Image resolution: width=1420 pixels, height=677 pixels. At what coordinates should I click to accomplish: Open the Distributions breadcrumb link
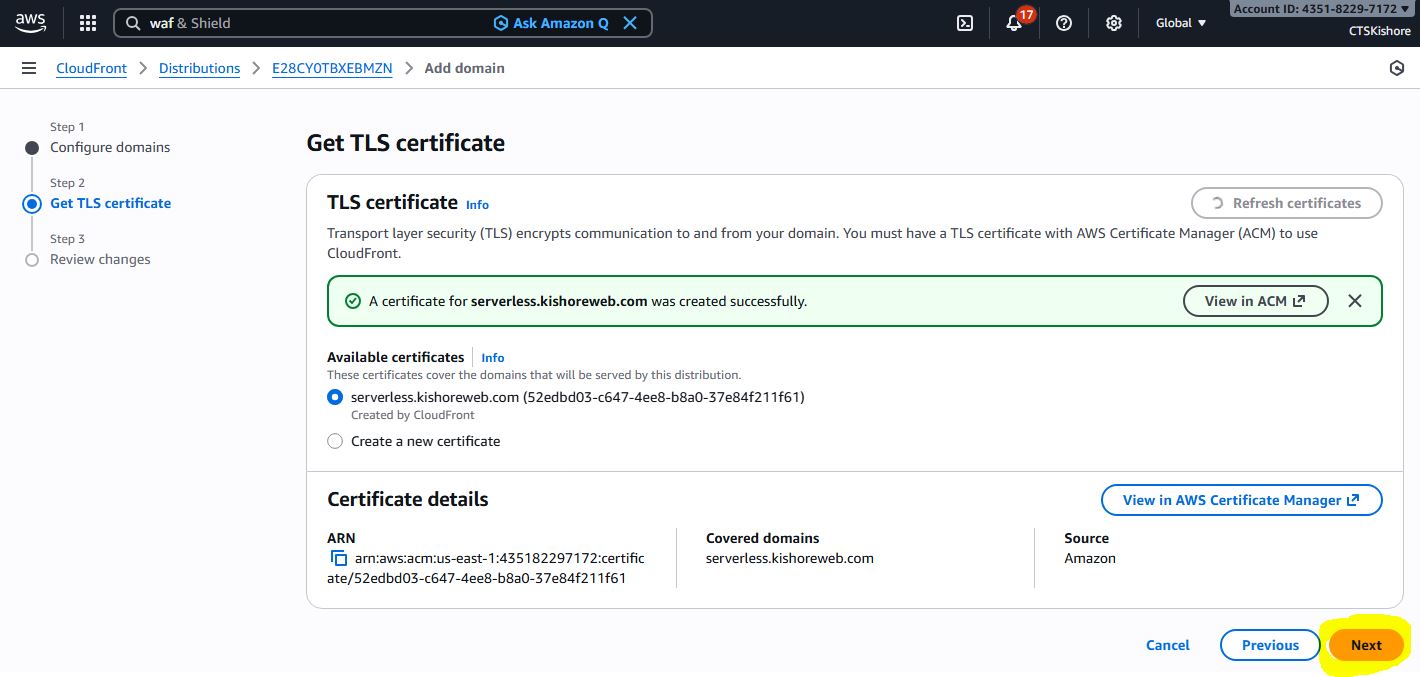coord(199,68)
